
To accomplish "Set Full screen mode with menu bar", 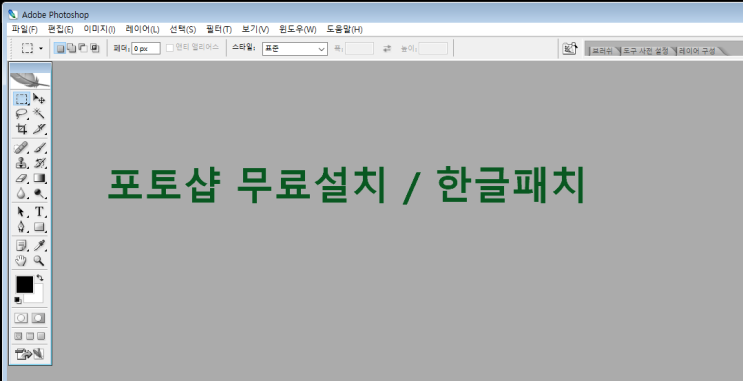I will click(30, 336).
